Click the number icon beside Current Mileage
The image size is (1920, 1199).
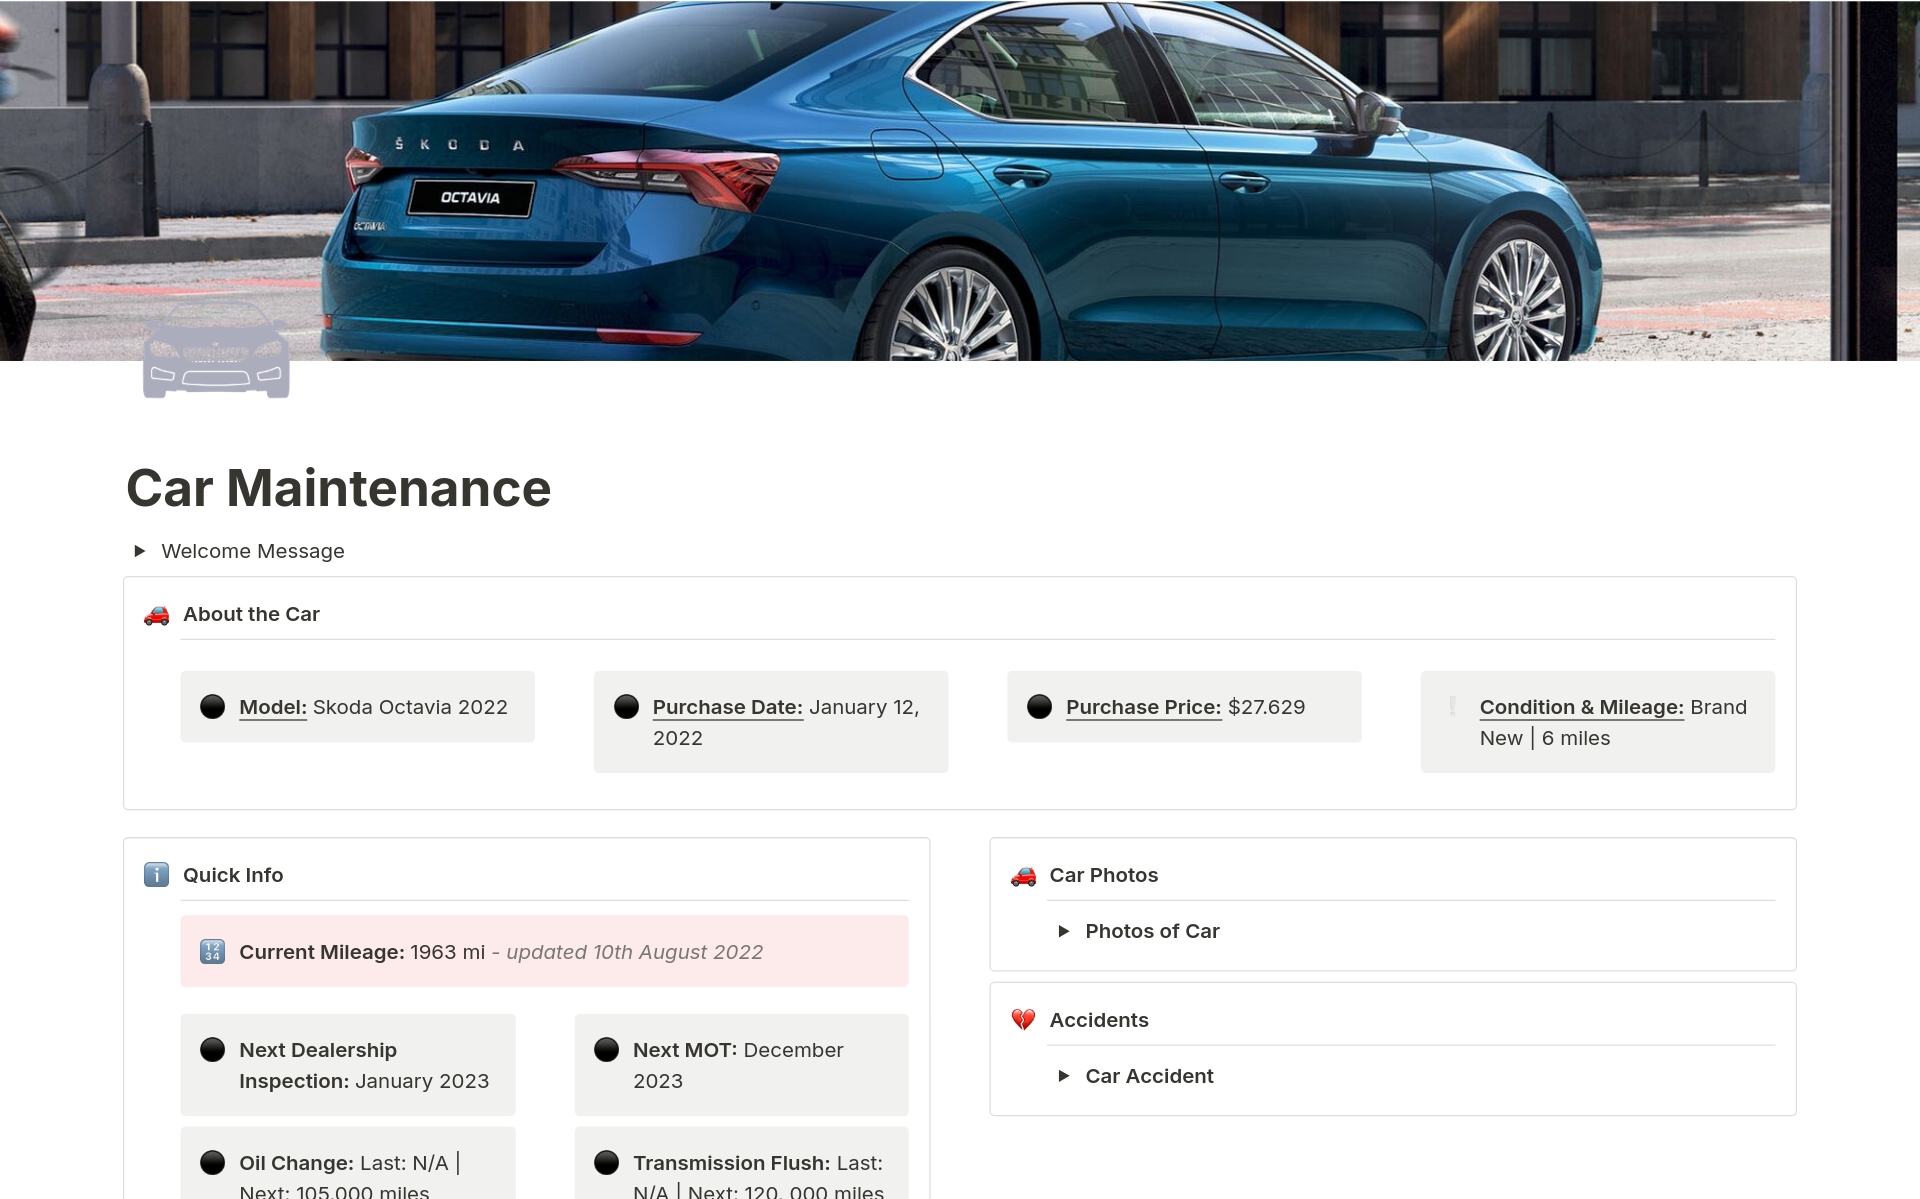212,952
